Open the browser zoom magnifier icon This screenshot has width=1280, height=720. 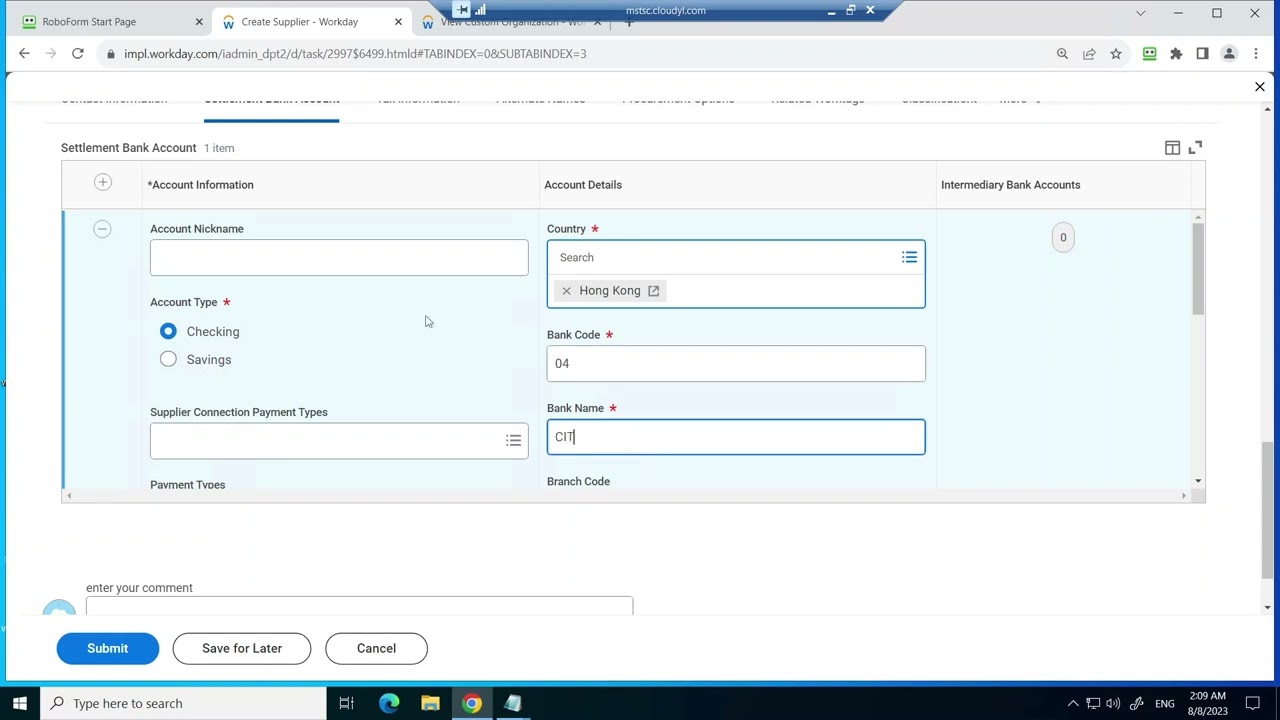click(1062, 54)
